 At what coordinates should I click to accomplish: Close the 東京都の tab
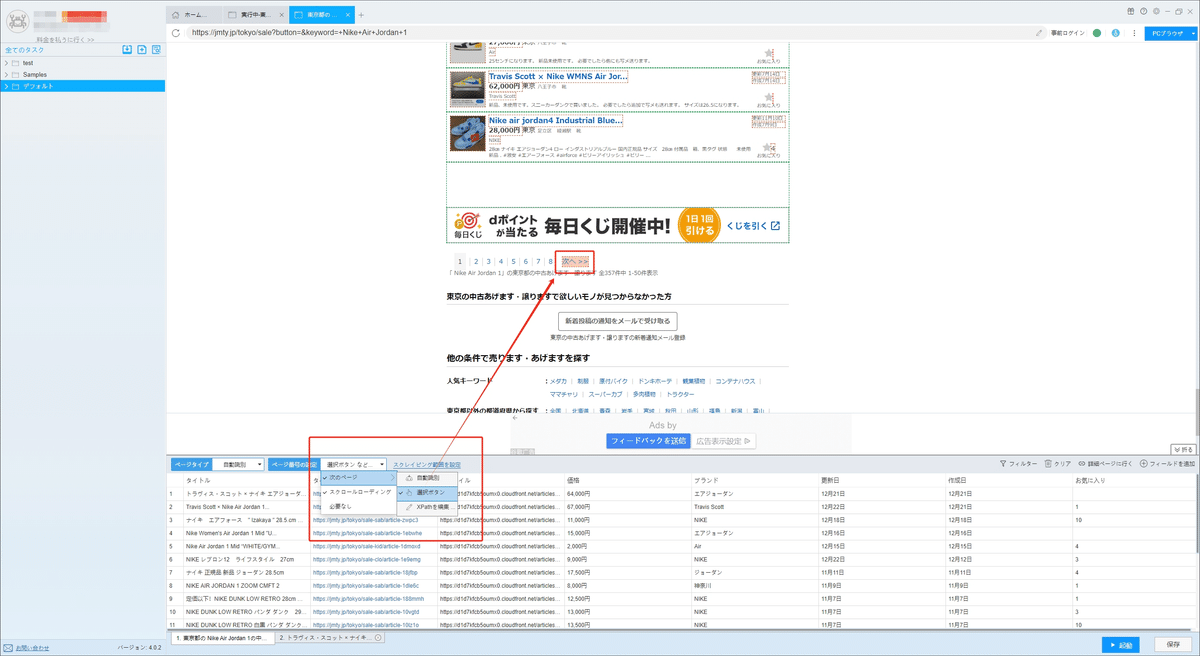tap(349, 15)
